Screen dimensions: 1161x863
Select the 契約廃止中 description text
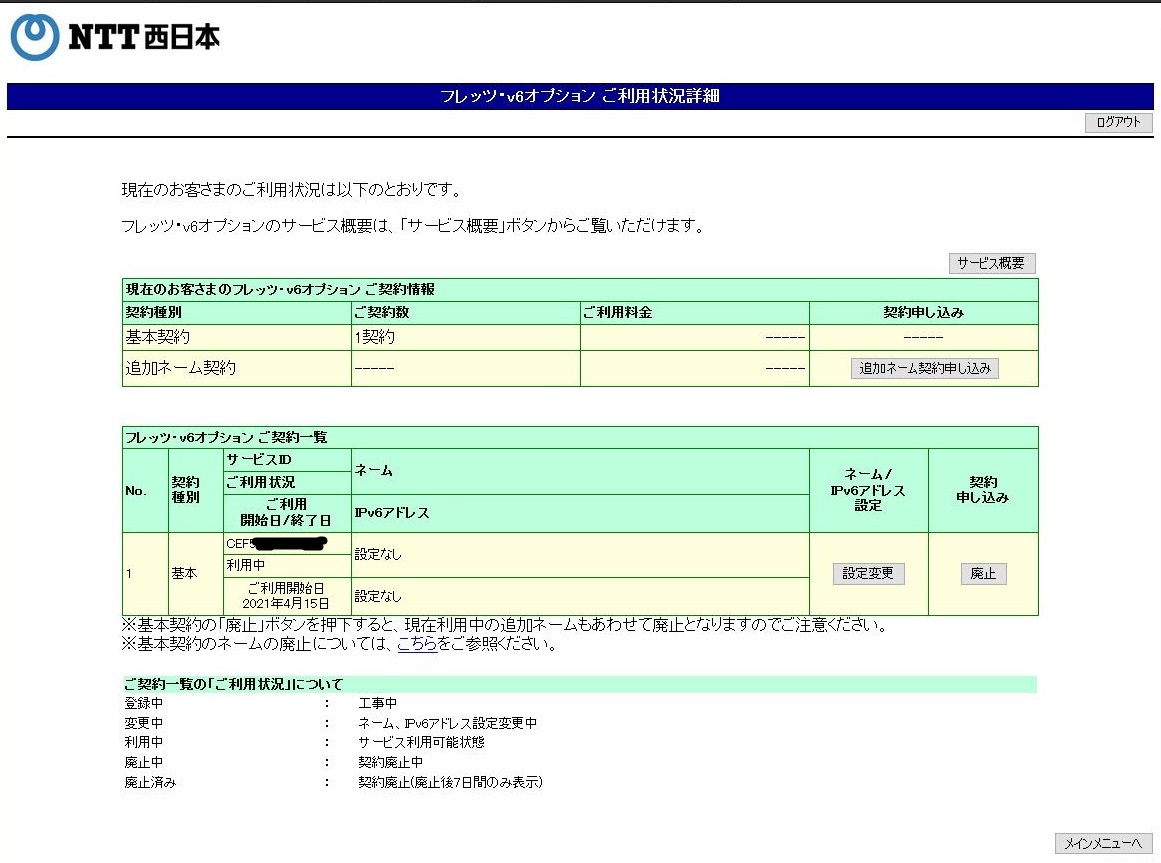tap(391, 762)
